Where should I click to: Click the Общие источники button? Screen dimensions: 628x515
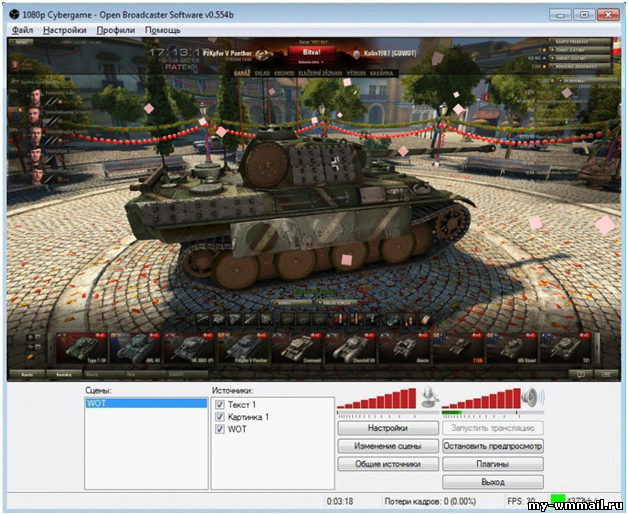[x=388, y=464]
